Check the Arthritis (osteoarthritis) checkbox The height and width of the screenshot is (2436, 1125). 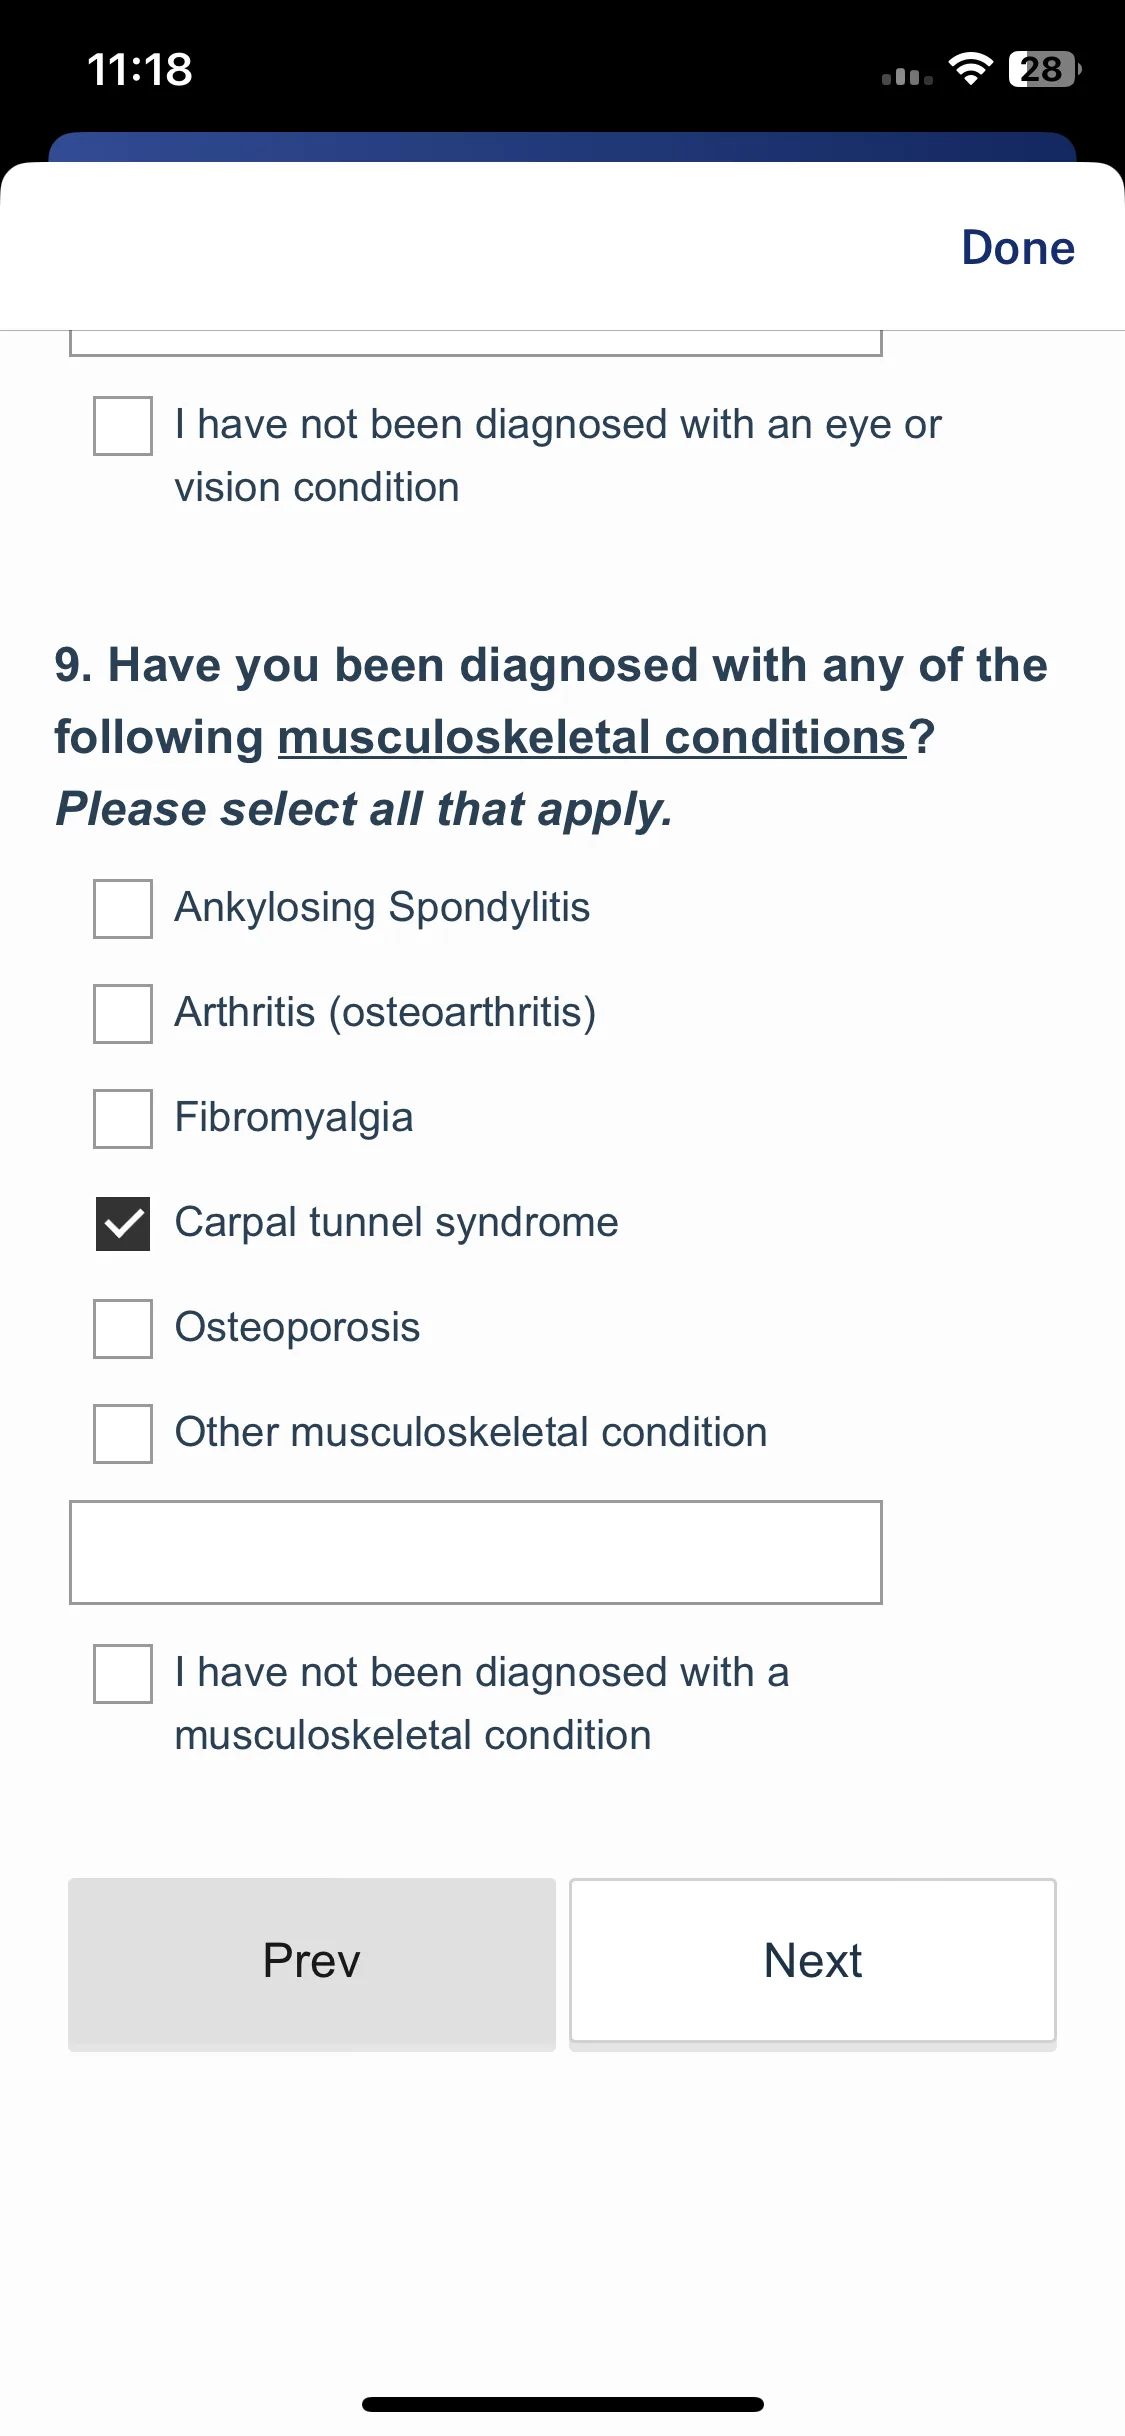pos(123,1014)
